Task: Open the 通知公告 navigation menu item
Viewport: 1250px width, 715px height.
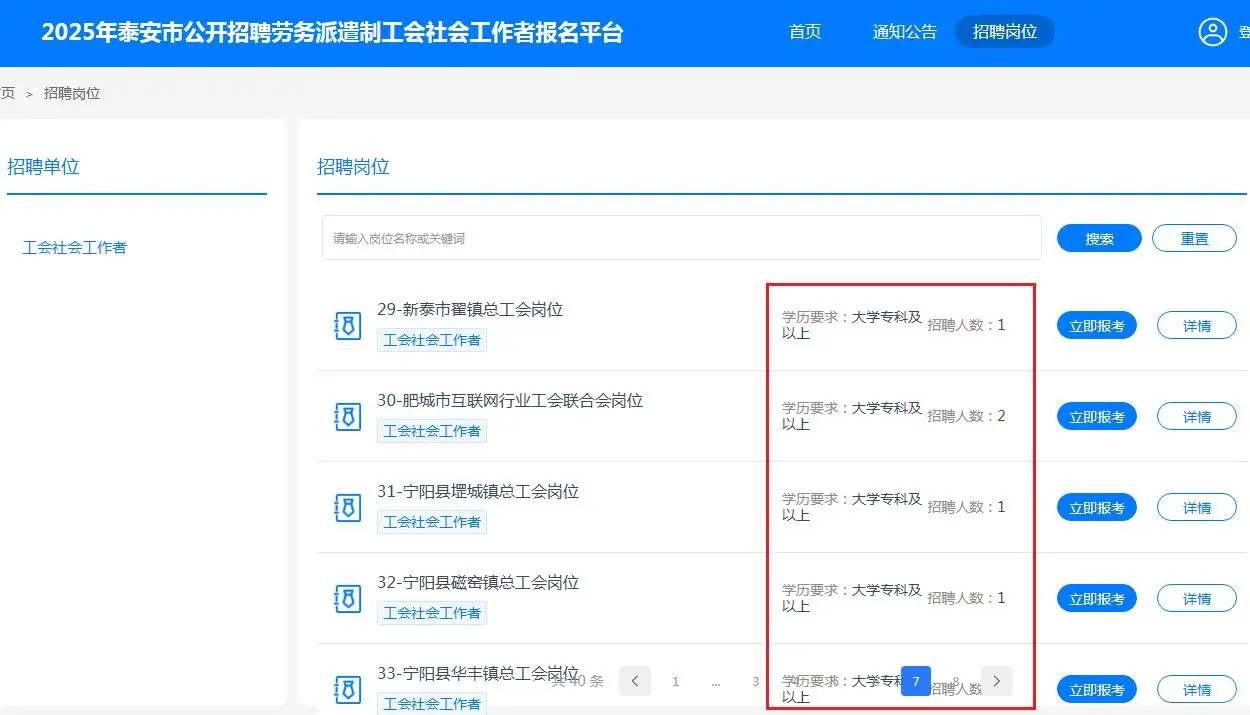Action: (x=904, y=31)
